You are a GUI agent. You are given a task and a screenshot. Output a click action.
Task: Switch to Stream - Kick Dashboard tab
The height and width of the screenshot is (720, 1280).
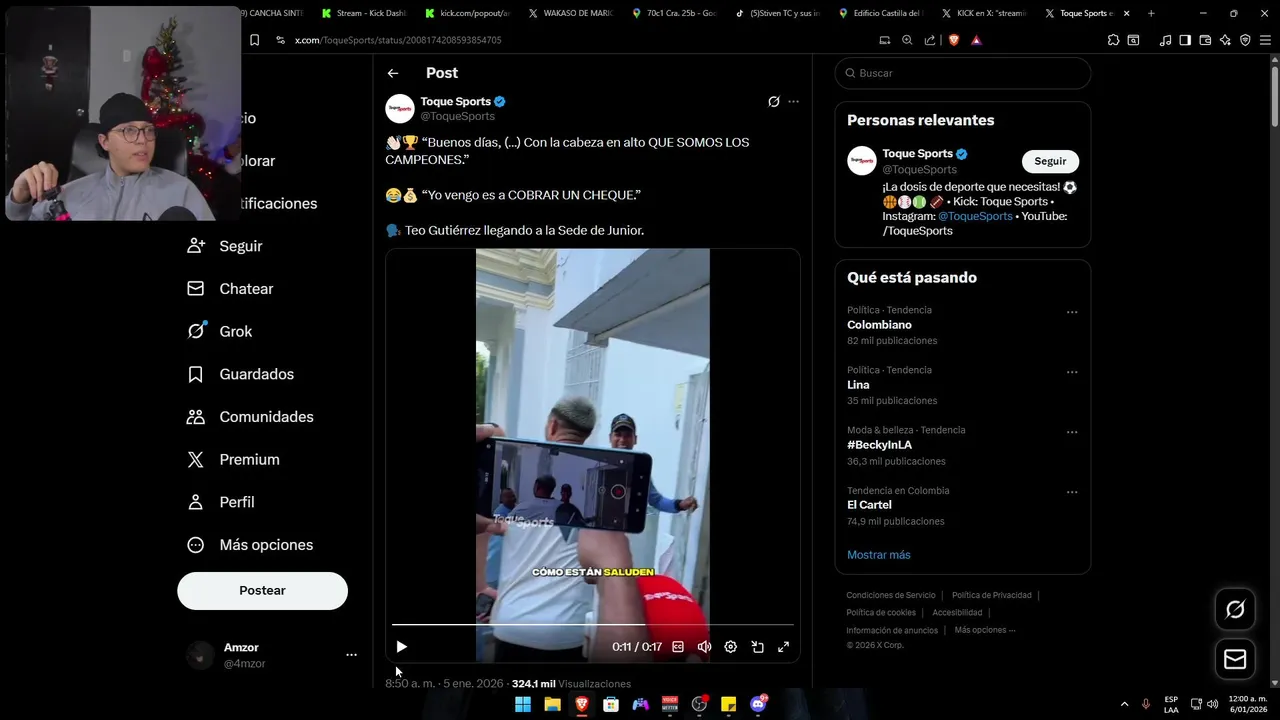point(364,13)
